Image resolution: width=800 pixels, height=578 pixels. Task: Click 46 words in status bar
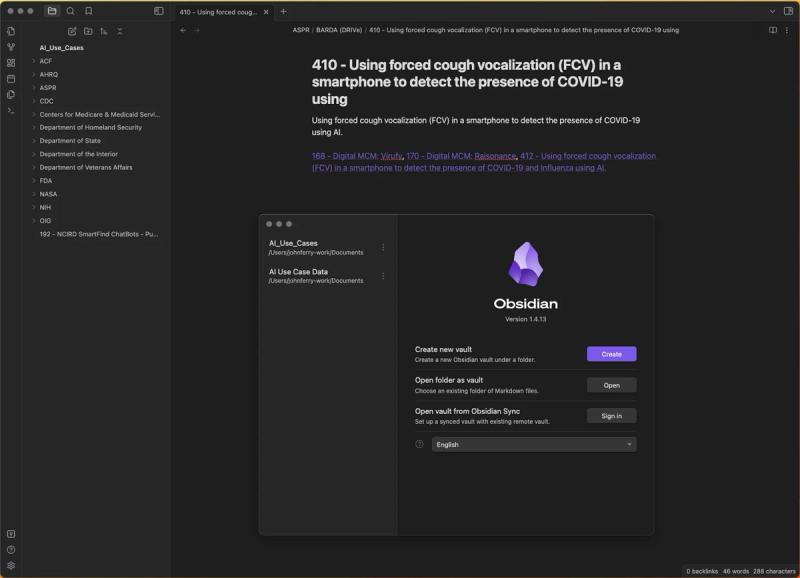[x=736, y=571]
